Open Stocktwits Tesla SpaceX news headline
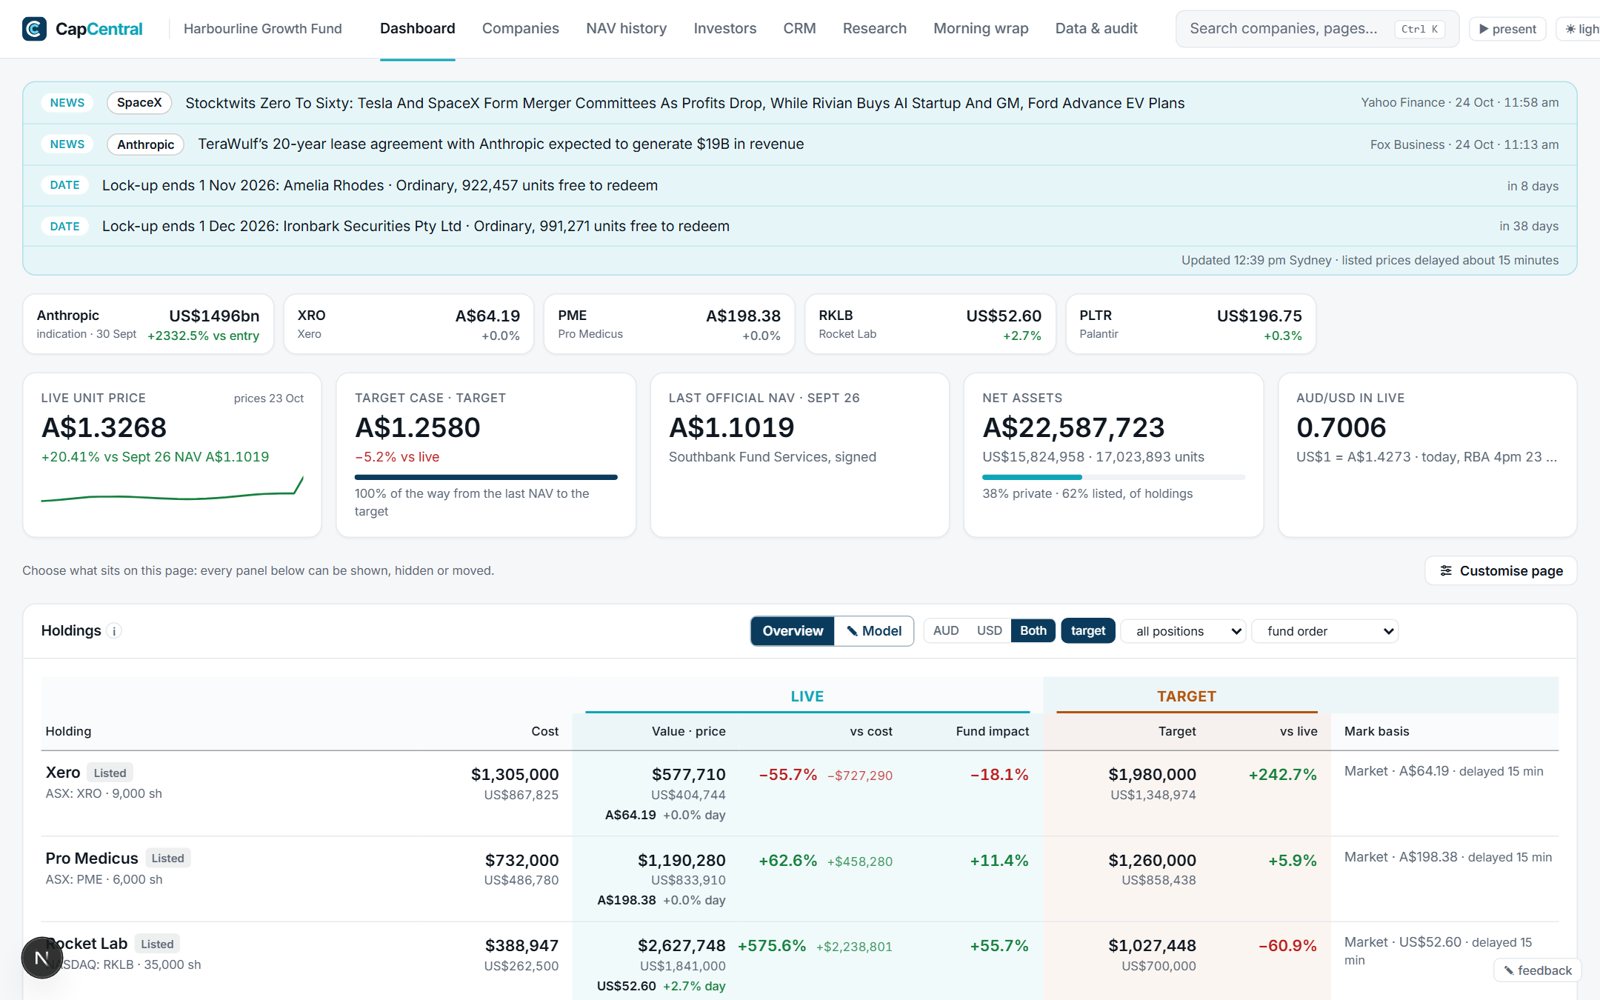Viewport: 1600px width, 1000px height. (x=685, y=103)
